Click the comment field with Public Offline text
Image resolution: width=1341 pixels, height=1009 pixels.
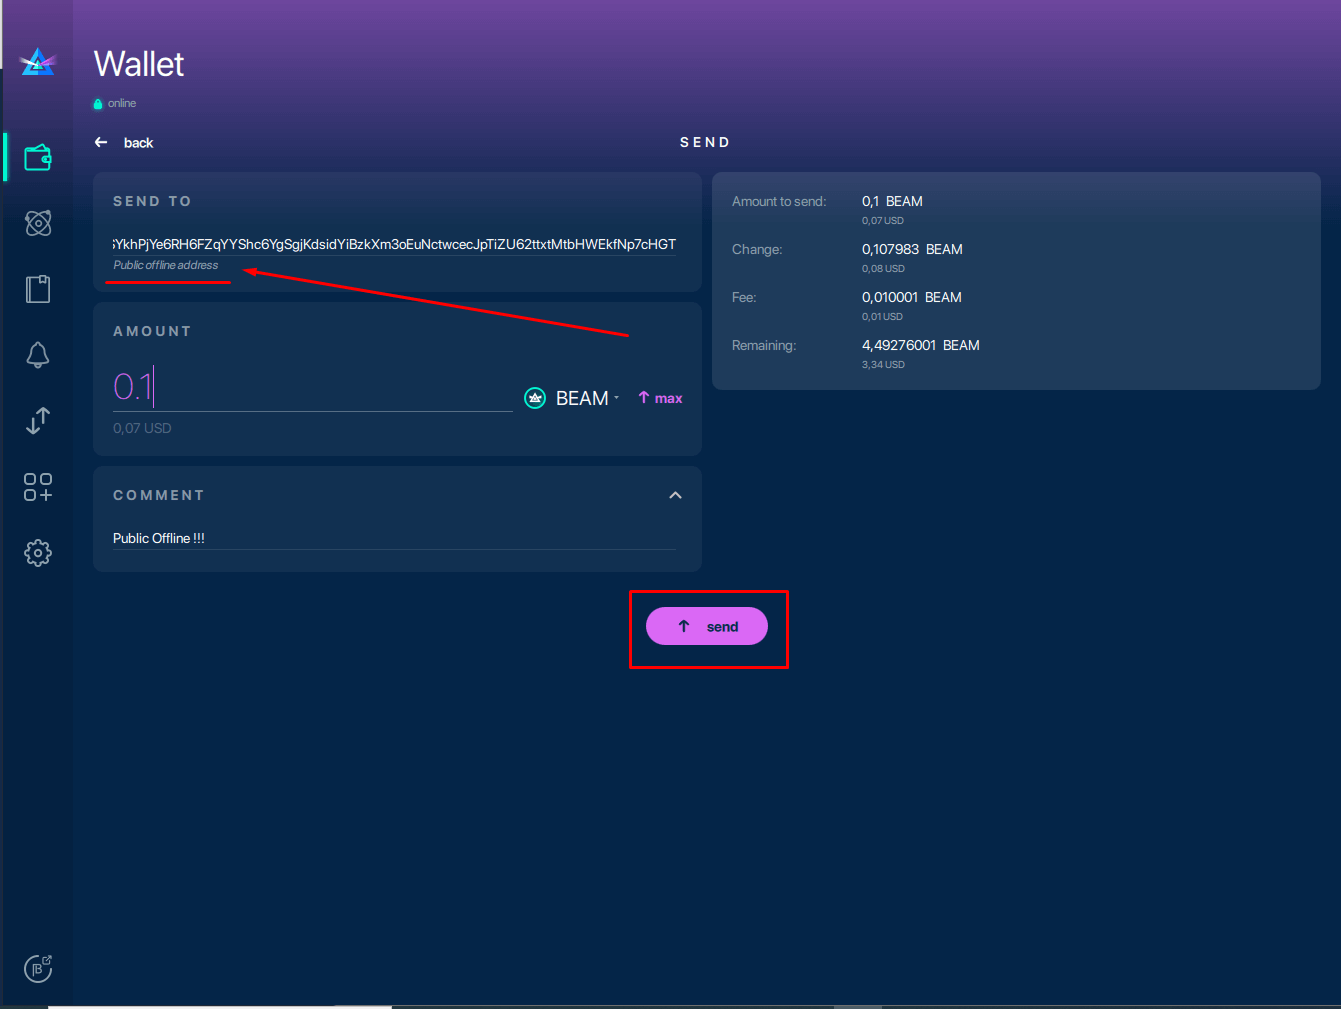pos(394,538)
